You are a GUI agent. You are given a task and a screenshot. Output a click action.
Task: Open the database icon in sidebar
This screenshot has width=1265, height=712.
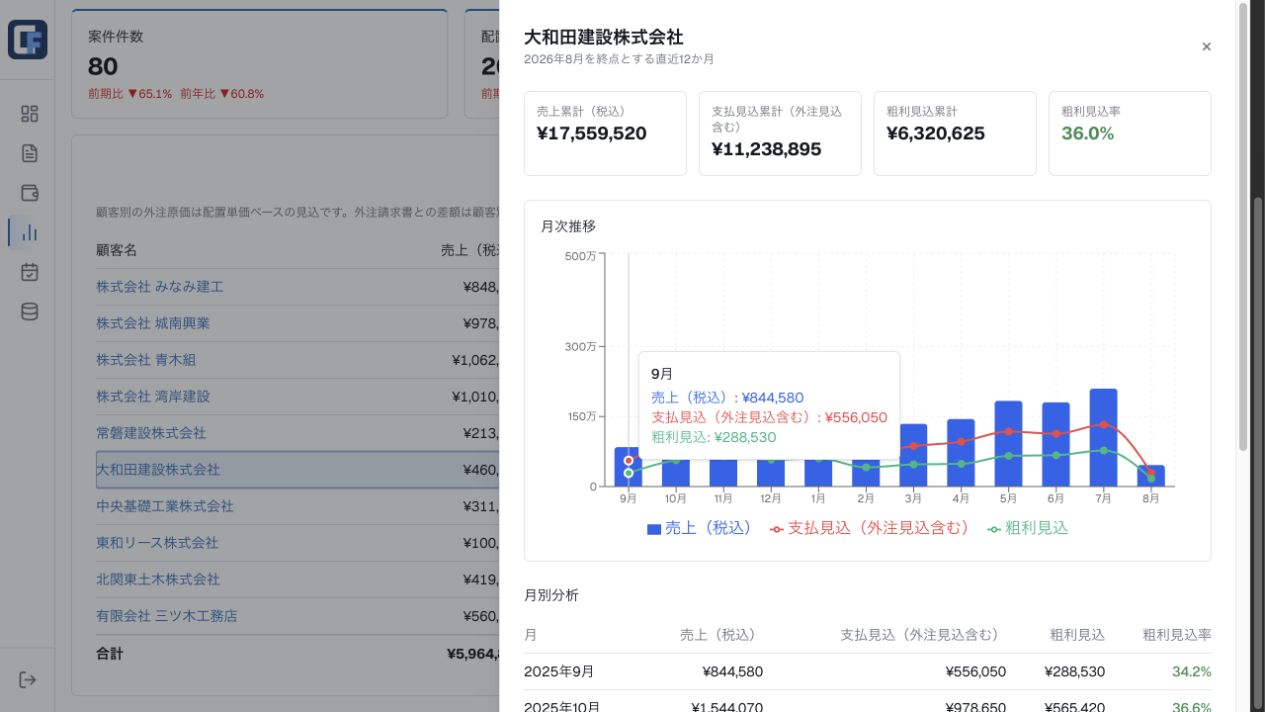click(29, 311)
